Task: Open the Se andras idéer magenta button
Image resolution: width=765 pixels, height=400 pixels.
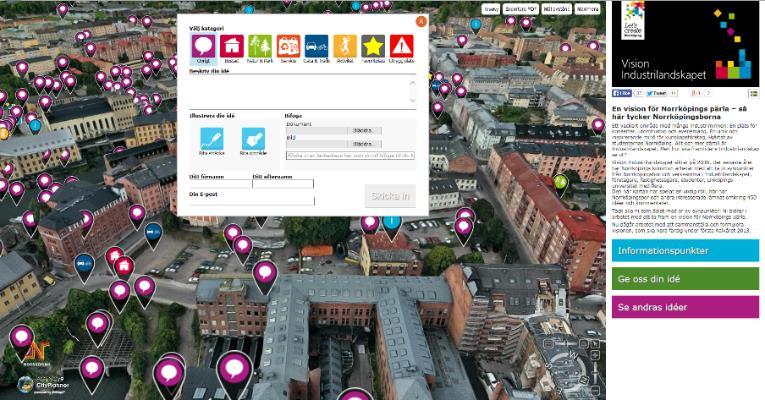Action: coord(685,307)
